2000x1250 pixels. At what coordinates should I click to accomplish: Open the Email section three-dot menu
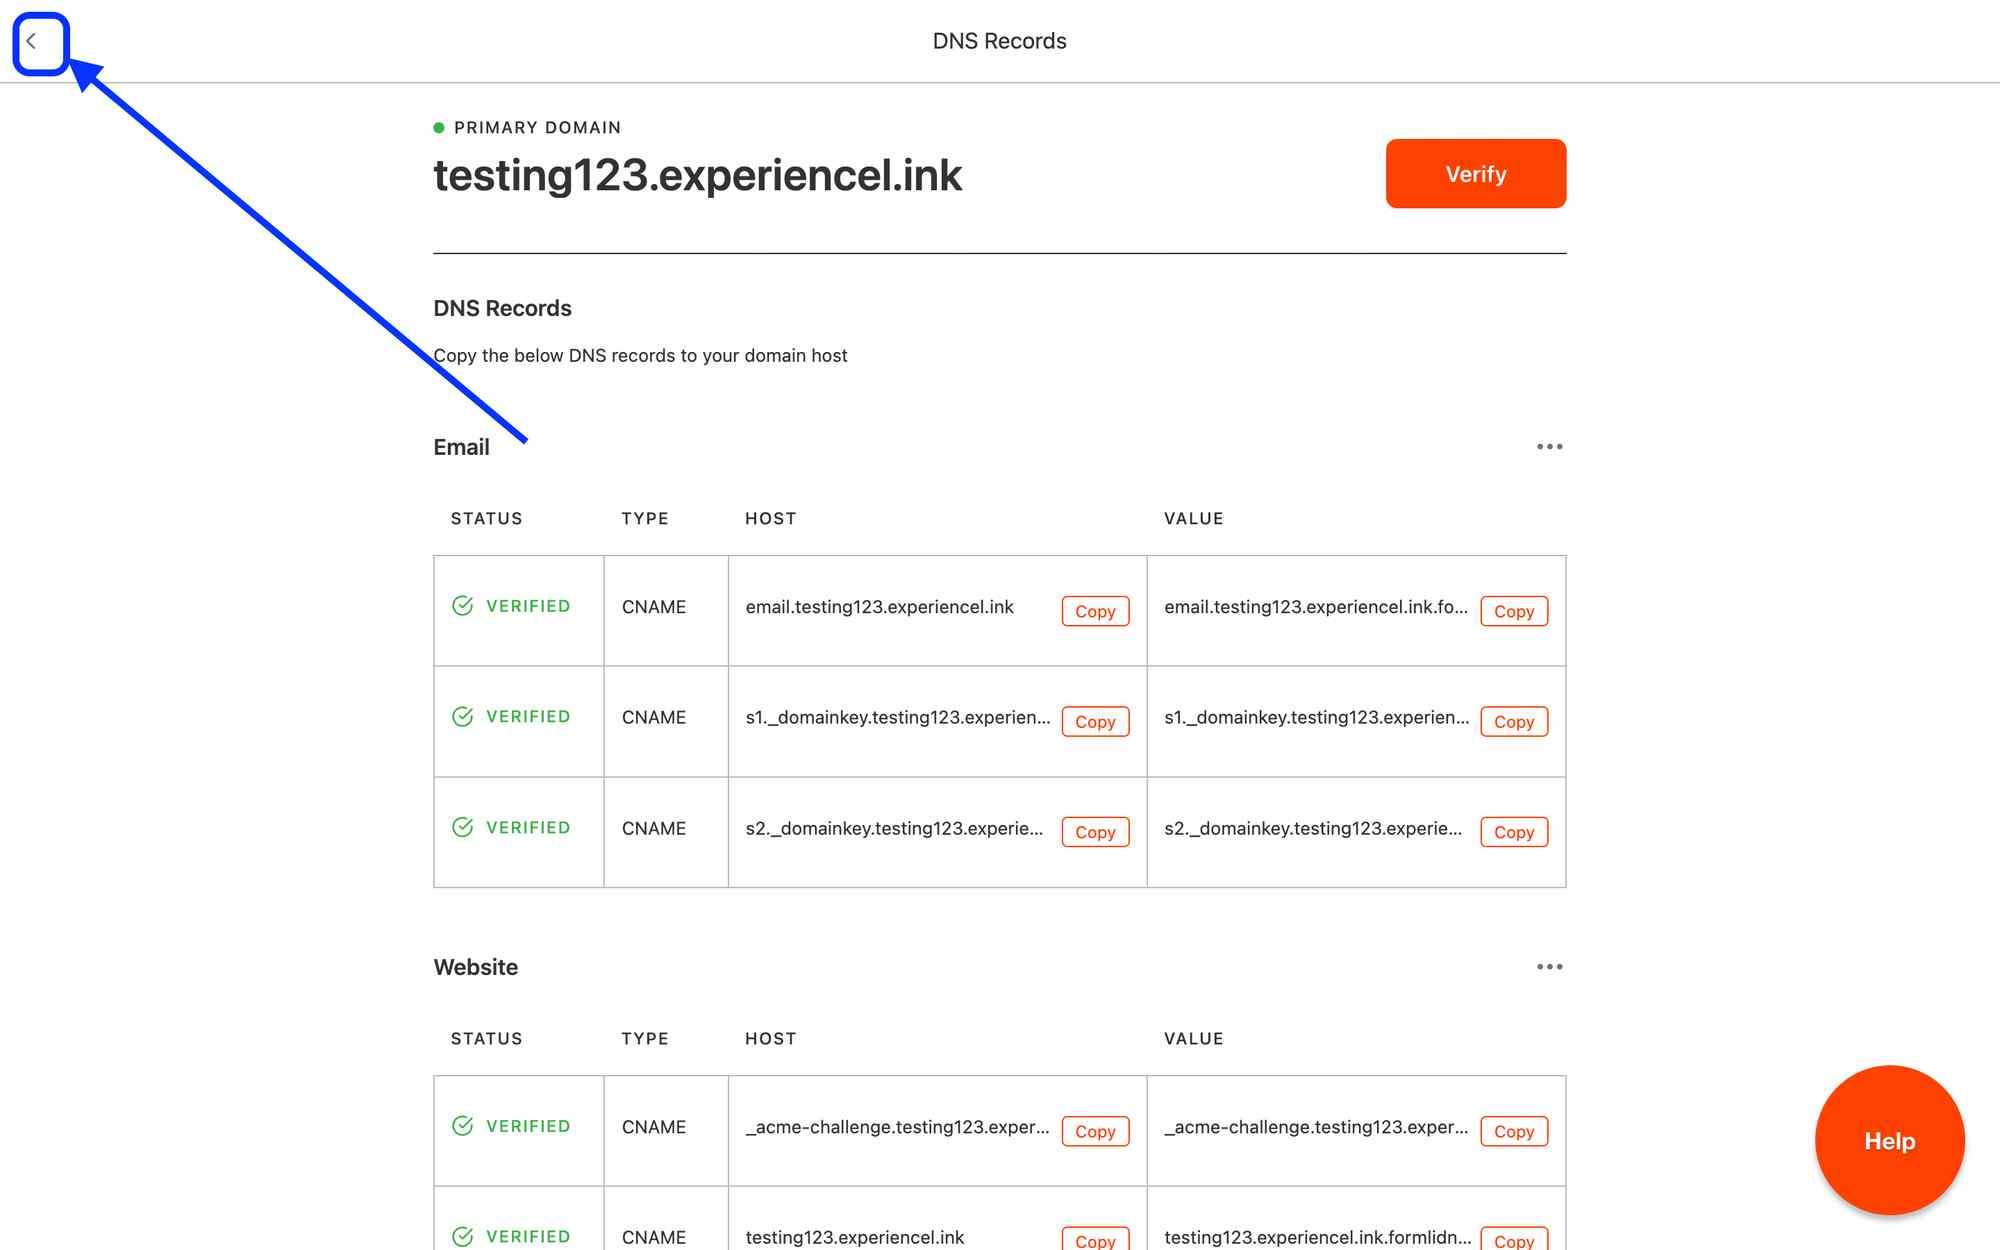tap(1549, 447)
